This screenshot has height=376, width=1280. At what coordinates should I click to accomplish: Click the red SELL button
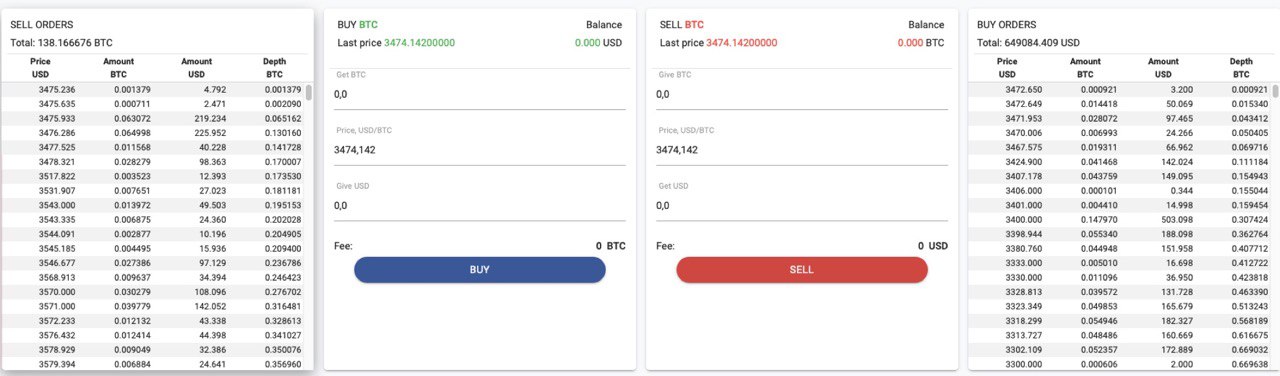pyautogui.click(x=802, y=270)
